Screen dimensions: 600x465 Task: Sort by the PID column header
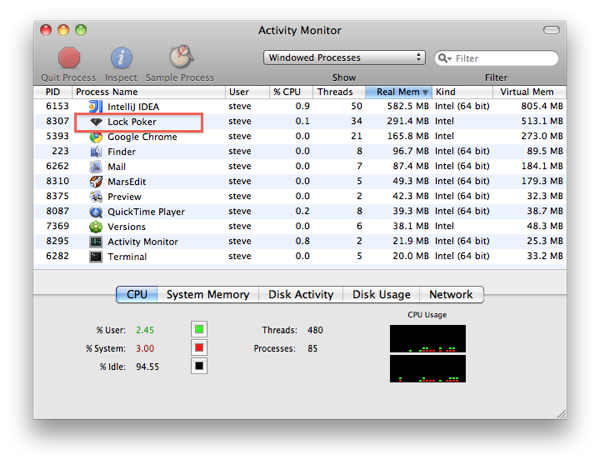pos(53,92)
